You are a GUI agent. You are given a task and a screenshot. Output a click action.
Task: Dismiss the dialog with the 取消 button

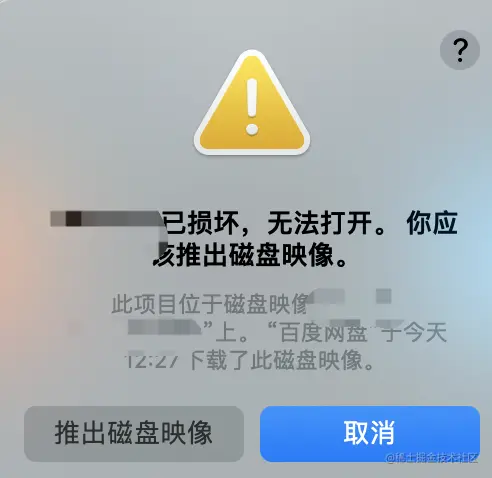[x=370, y=434]
